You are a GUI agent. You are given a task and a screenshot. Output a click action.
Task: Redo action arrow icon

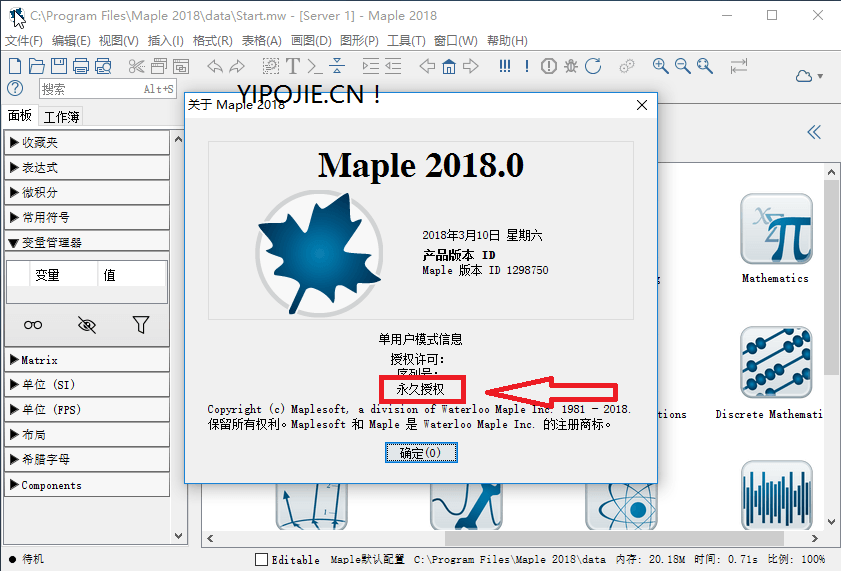pyautogui.click(x=237, y=66)
